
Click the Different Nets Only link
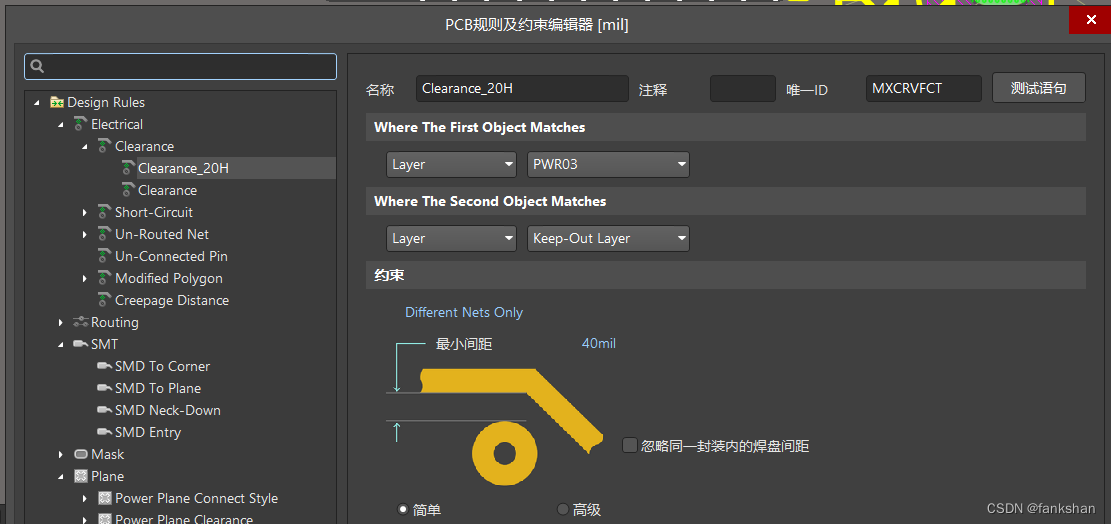click(x=464, y=312)
